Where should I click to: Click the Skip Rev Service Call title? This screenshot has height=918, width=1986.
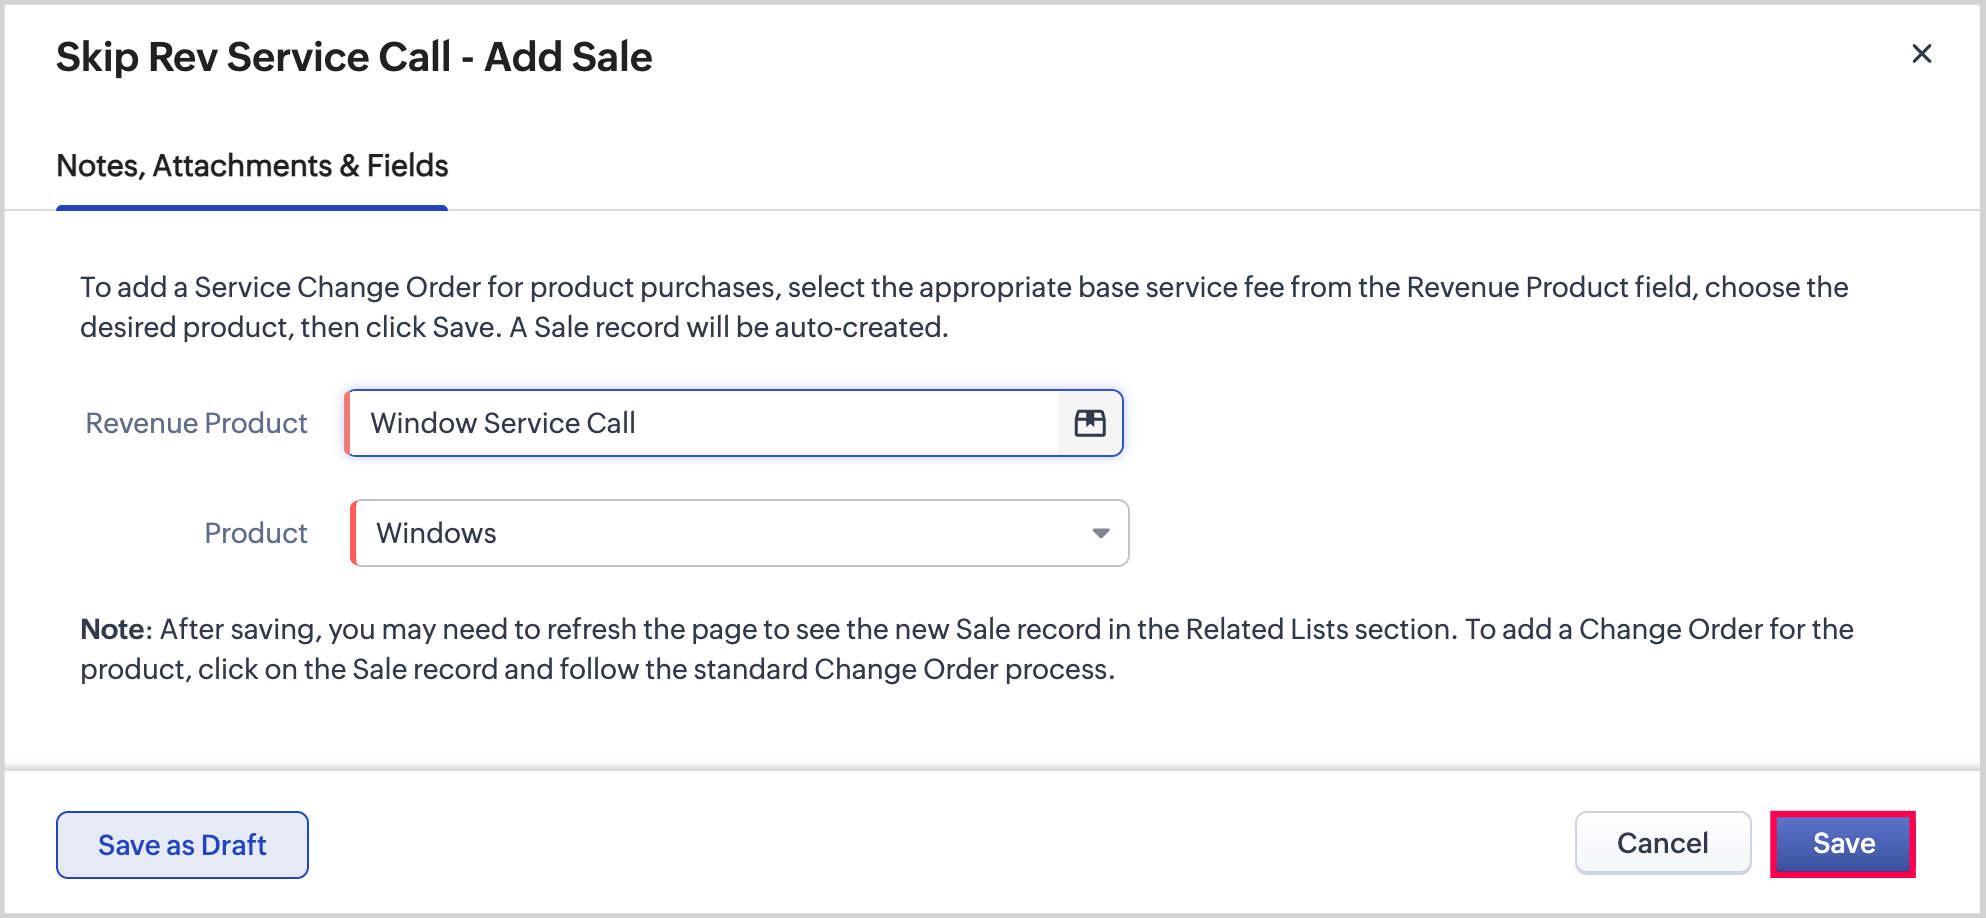pyautogui.click(x=354, y=57)
